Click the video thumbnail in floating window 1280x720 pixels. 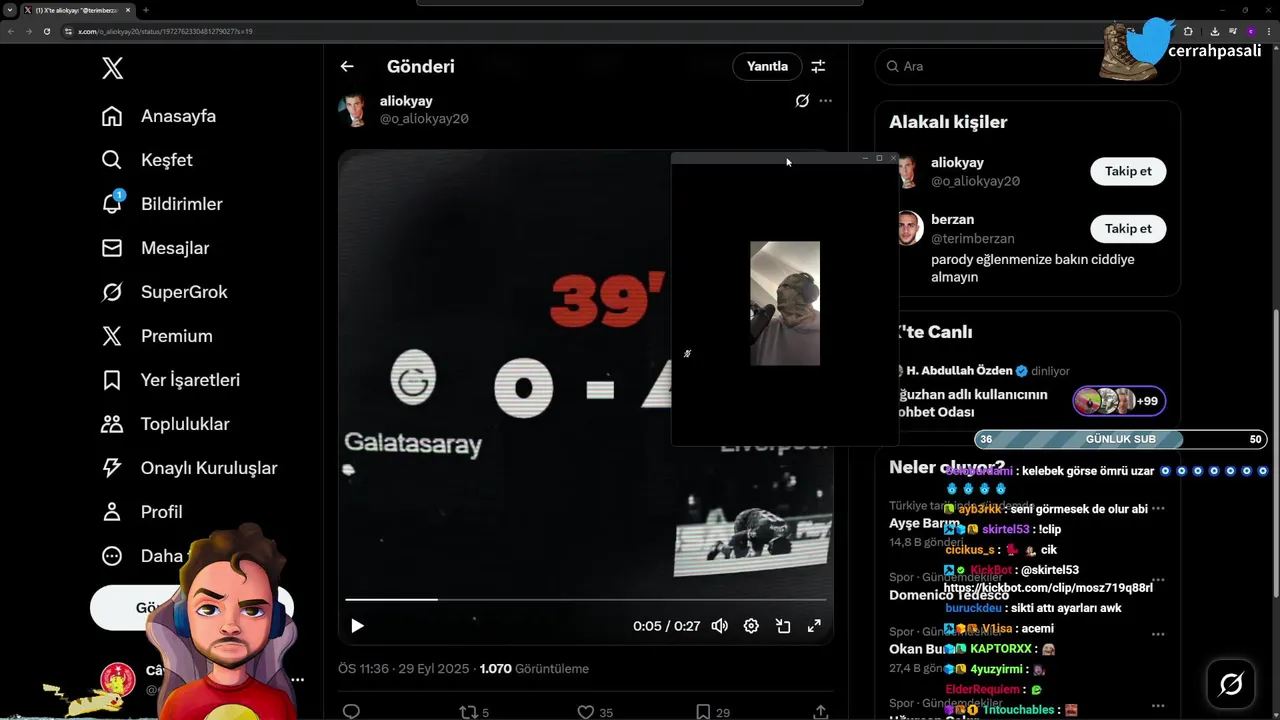[785, 303]
